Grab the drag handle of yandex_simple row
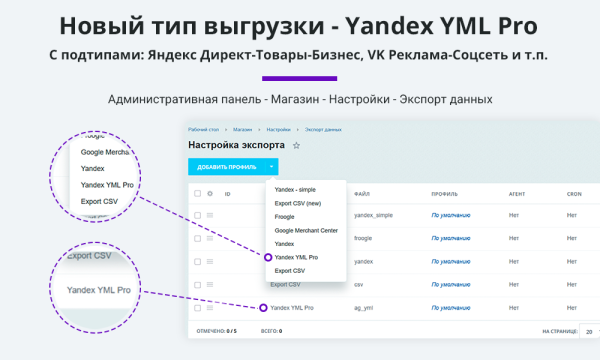This screenshot has width=600, height=360. tap(210, 215)
